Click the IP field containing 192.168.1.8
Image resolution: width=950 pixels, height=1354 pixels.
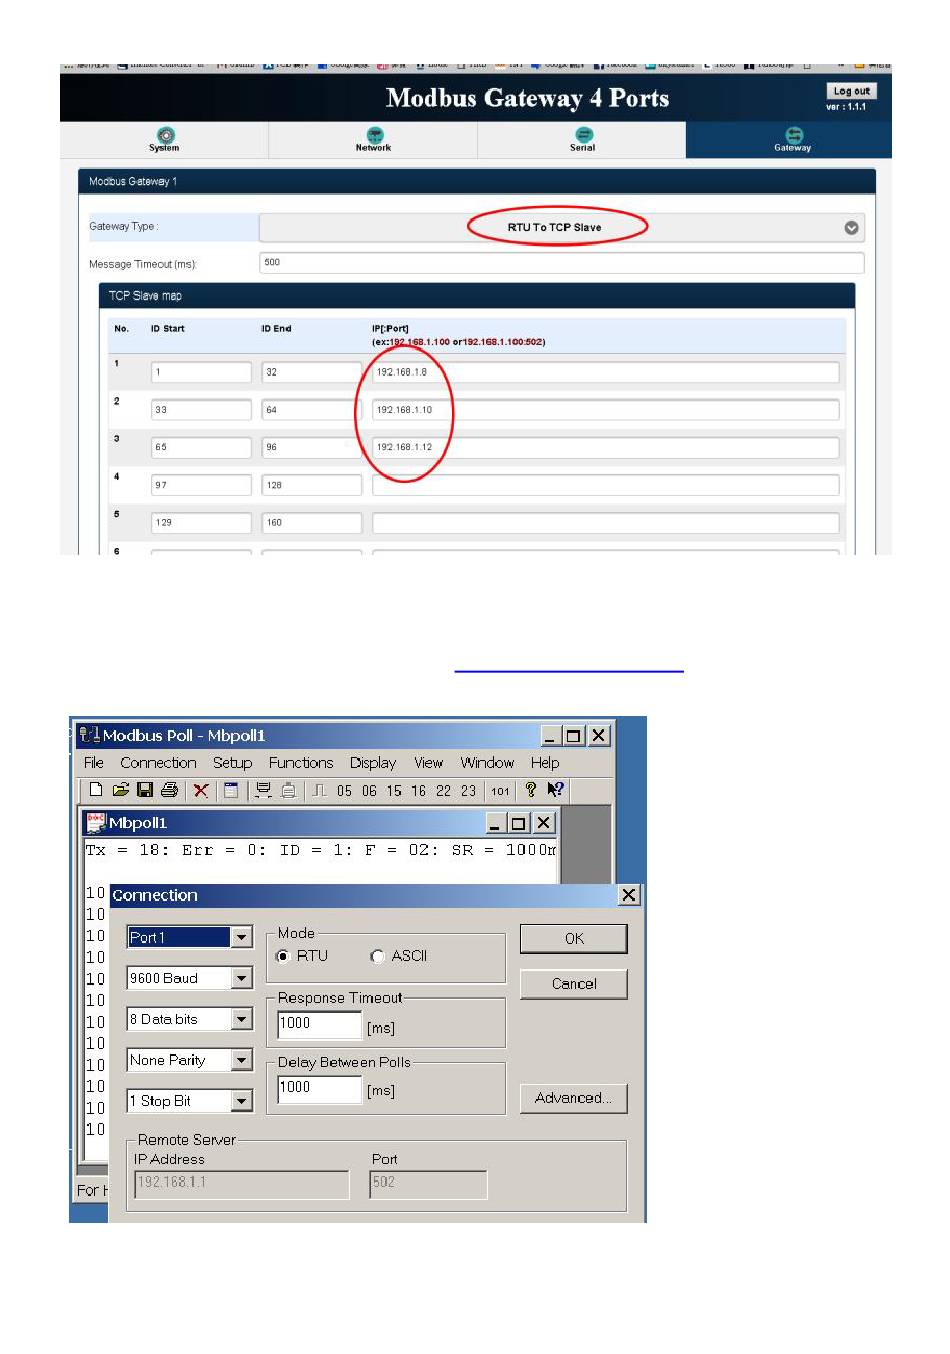click(605, 372)
